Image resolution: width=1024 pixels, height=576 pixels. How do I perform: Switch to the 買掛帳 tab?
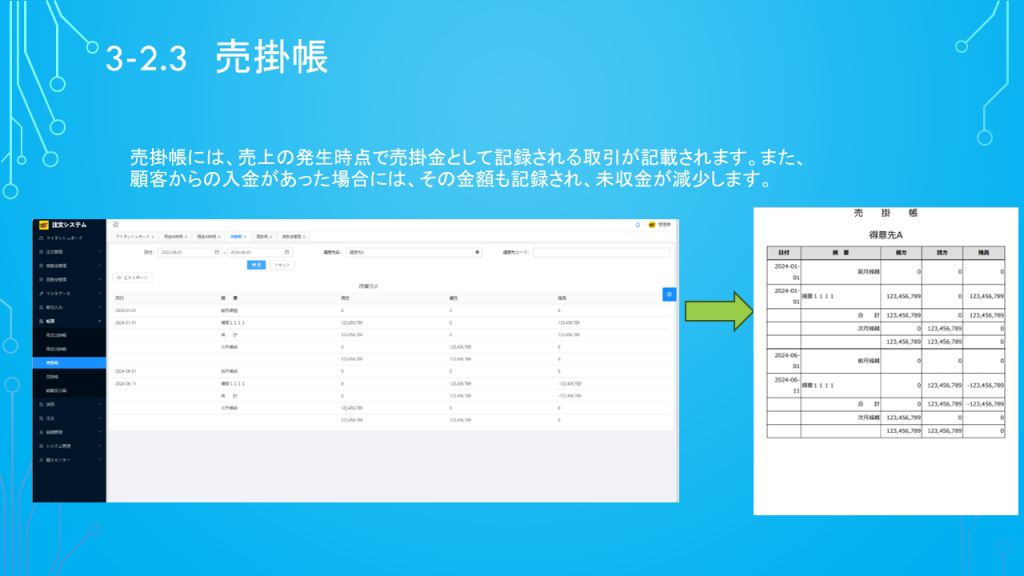click(262, 236)
